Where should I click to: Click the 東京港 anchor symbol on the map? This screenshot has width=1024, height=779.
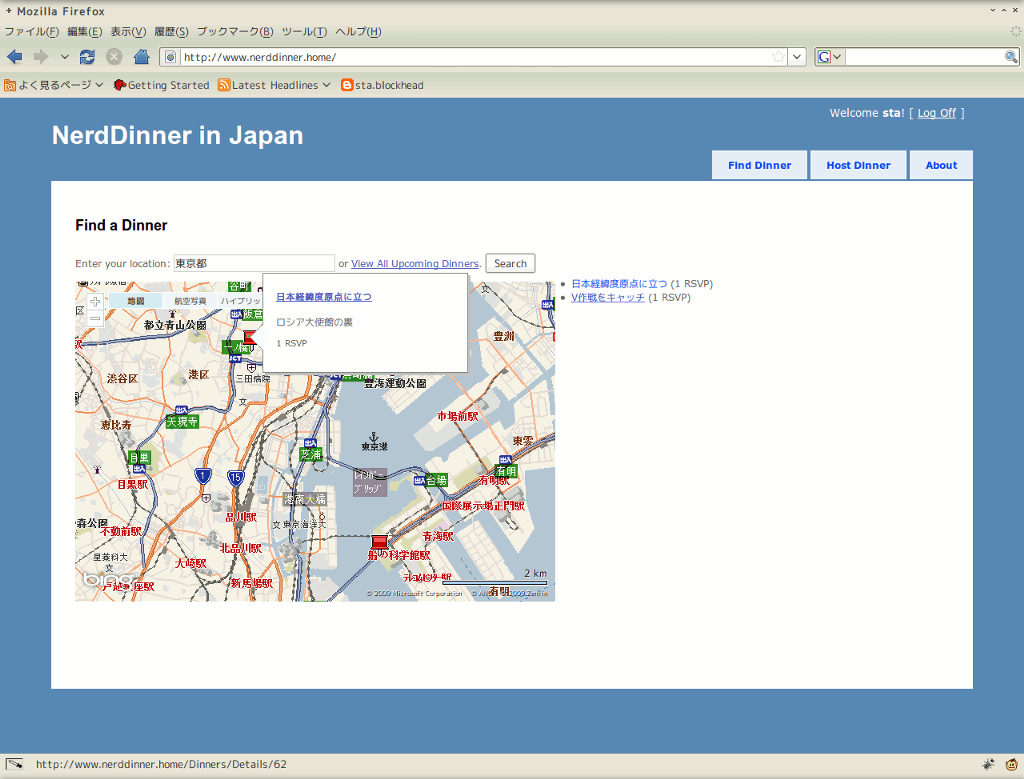click(x=374, y=437)
